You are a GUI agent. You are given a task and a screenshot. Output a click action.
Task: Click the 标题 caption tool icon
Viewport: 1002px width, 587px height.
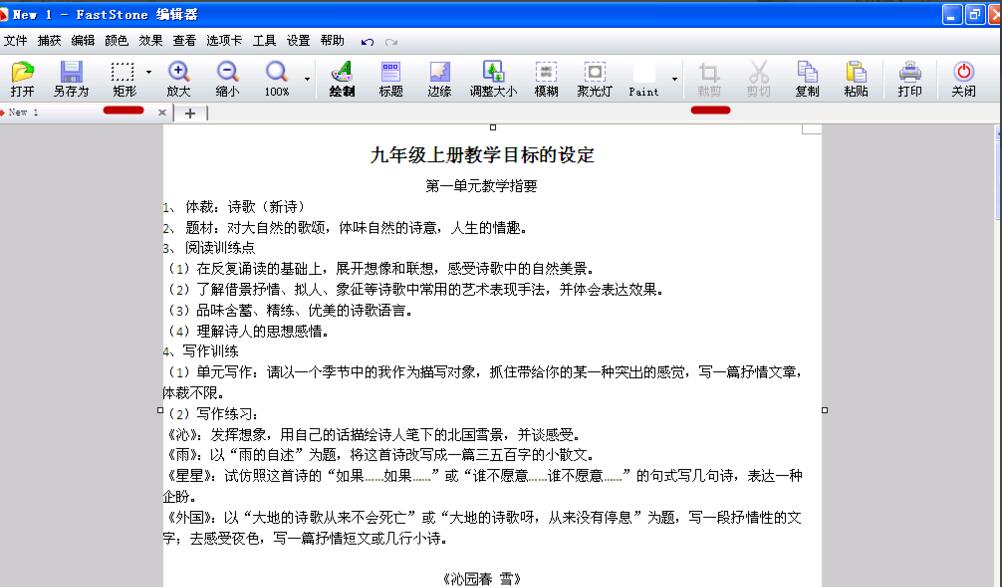(x=390, y=72)
